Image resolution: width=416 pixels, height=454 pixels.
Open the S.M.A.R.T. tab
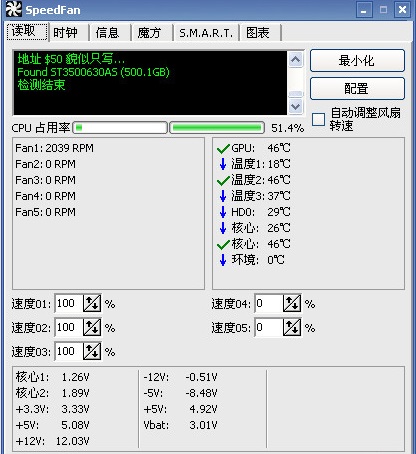point(206,33)
